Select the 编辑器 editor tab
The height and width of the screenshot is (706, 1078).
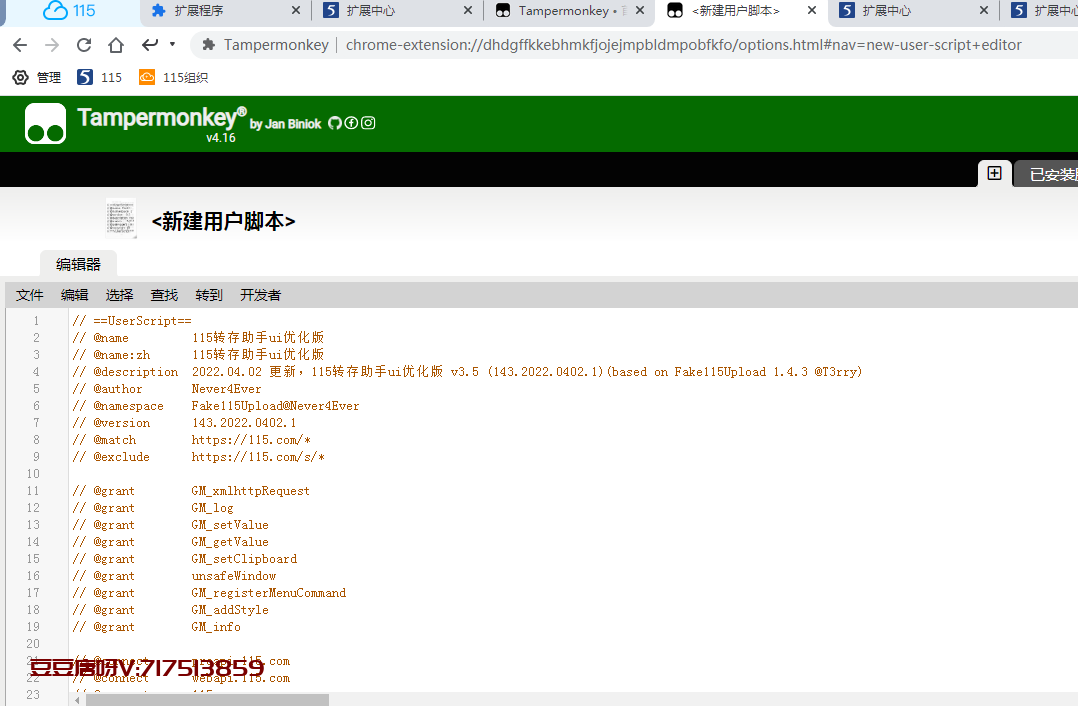pyautogui.click(x=78, y=264)
